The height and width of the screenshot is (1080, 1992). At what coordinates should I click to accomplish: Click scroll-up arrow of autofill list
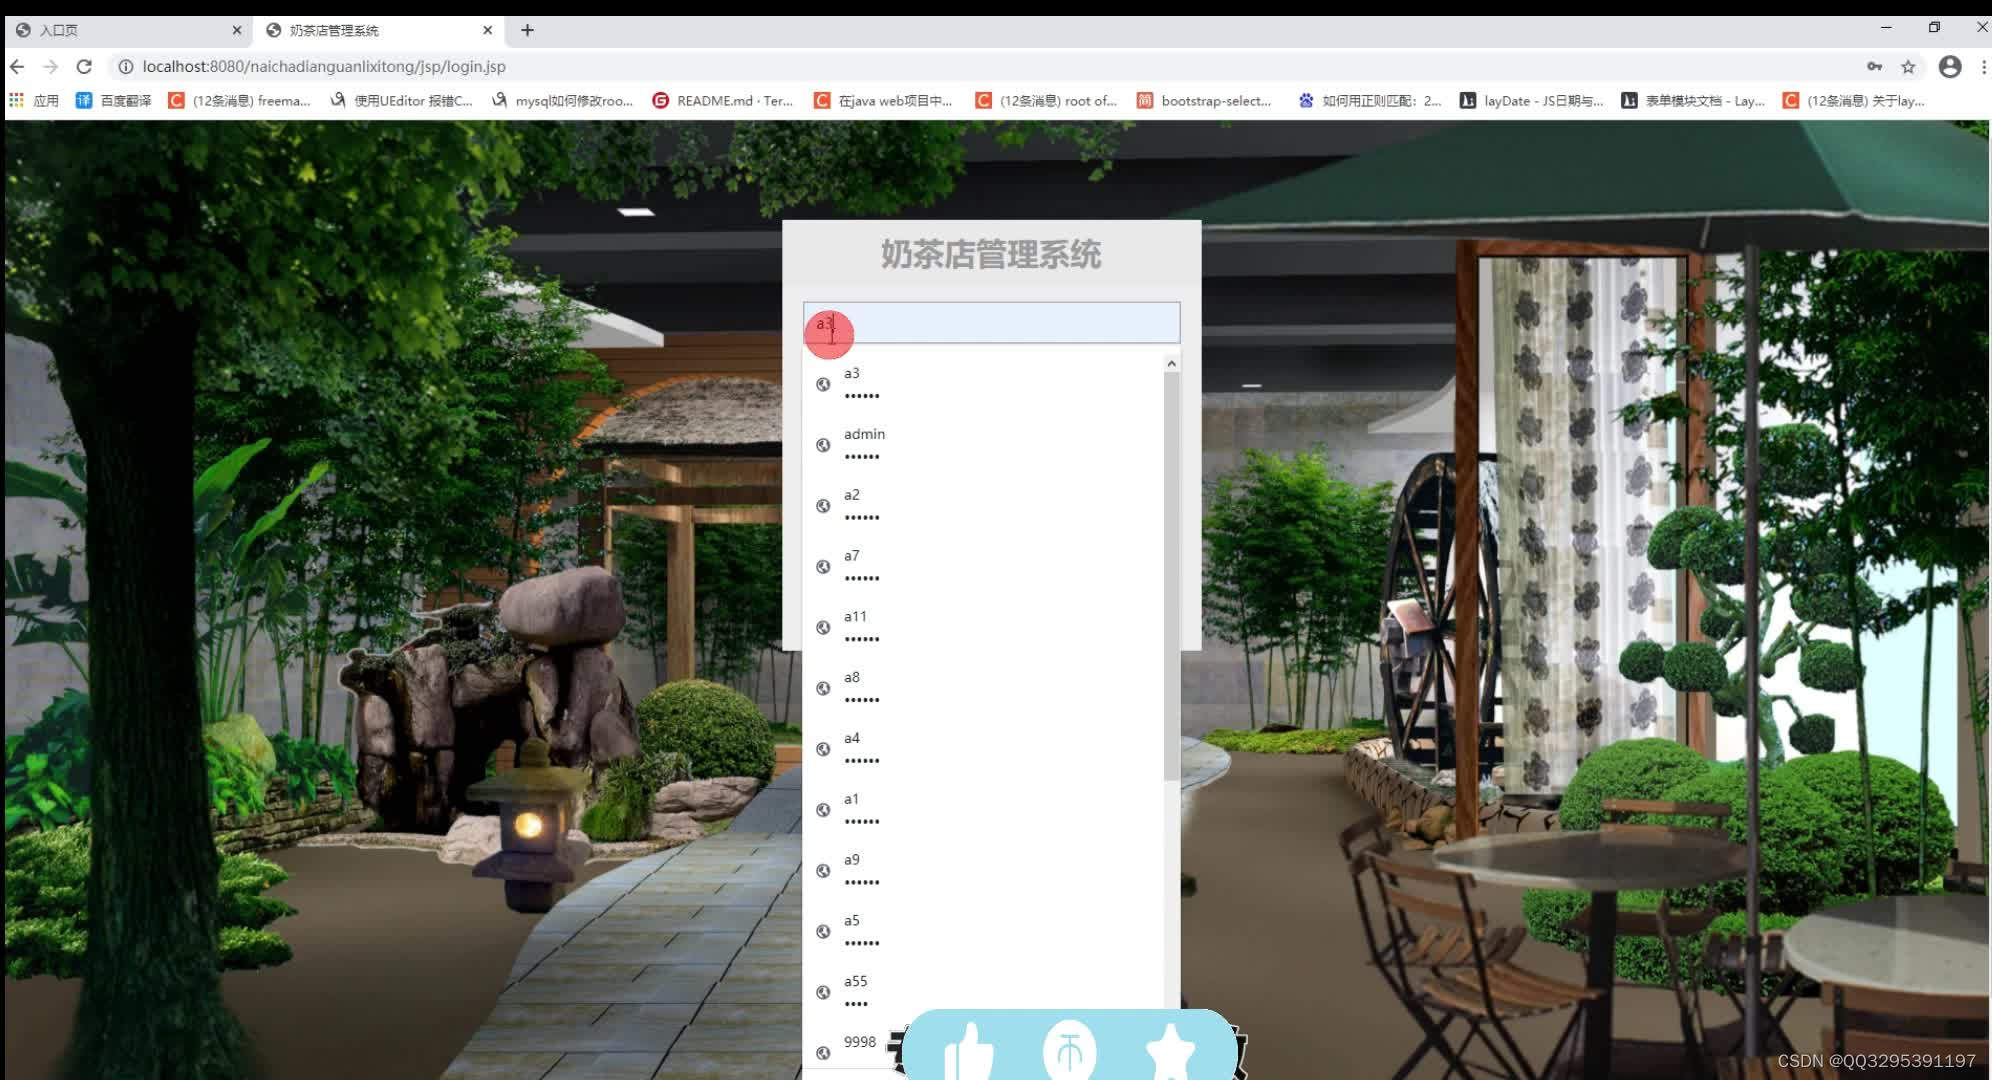pos(1171,364)
